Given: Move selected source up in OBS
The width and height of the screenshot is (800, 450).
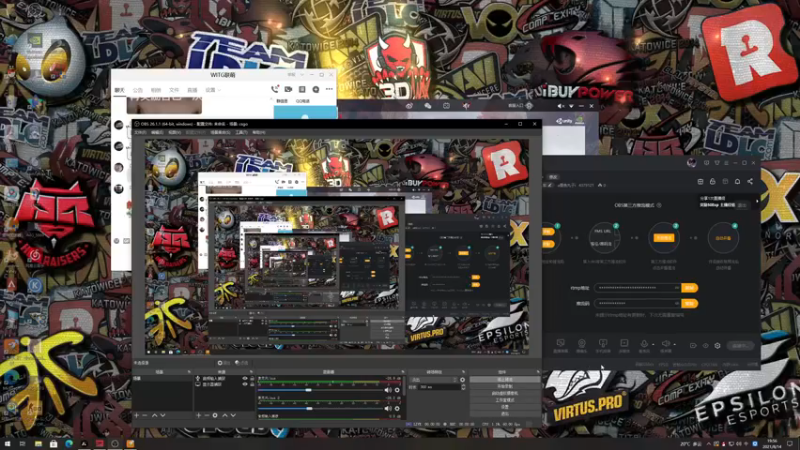Looking at the screenshot, I should (224, 415).
